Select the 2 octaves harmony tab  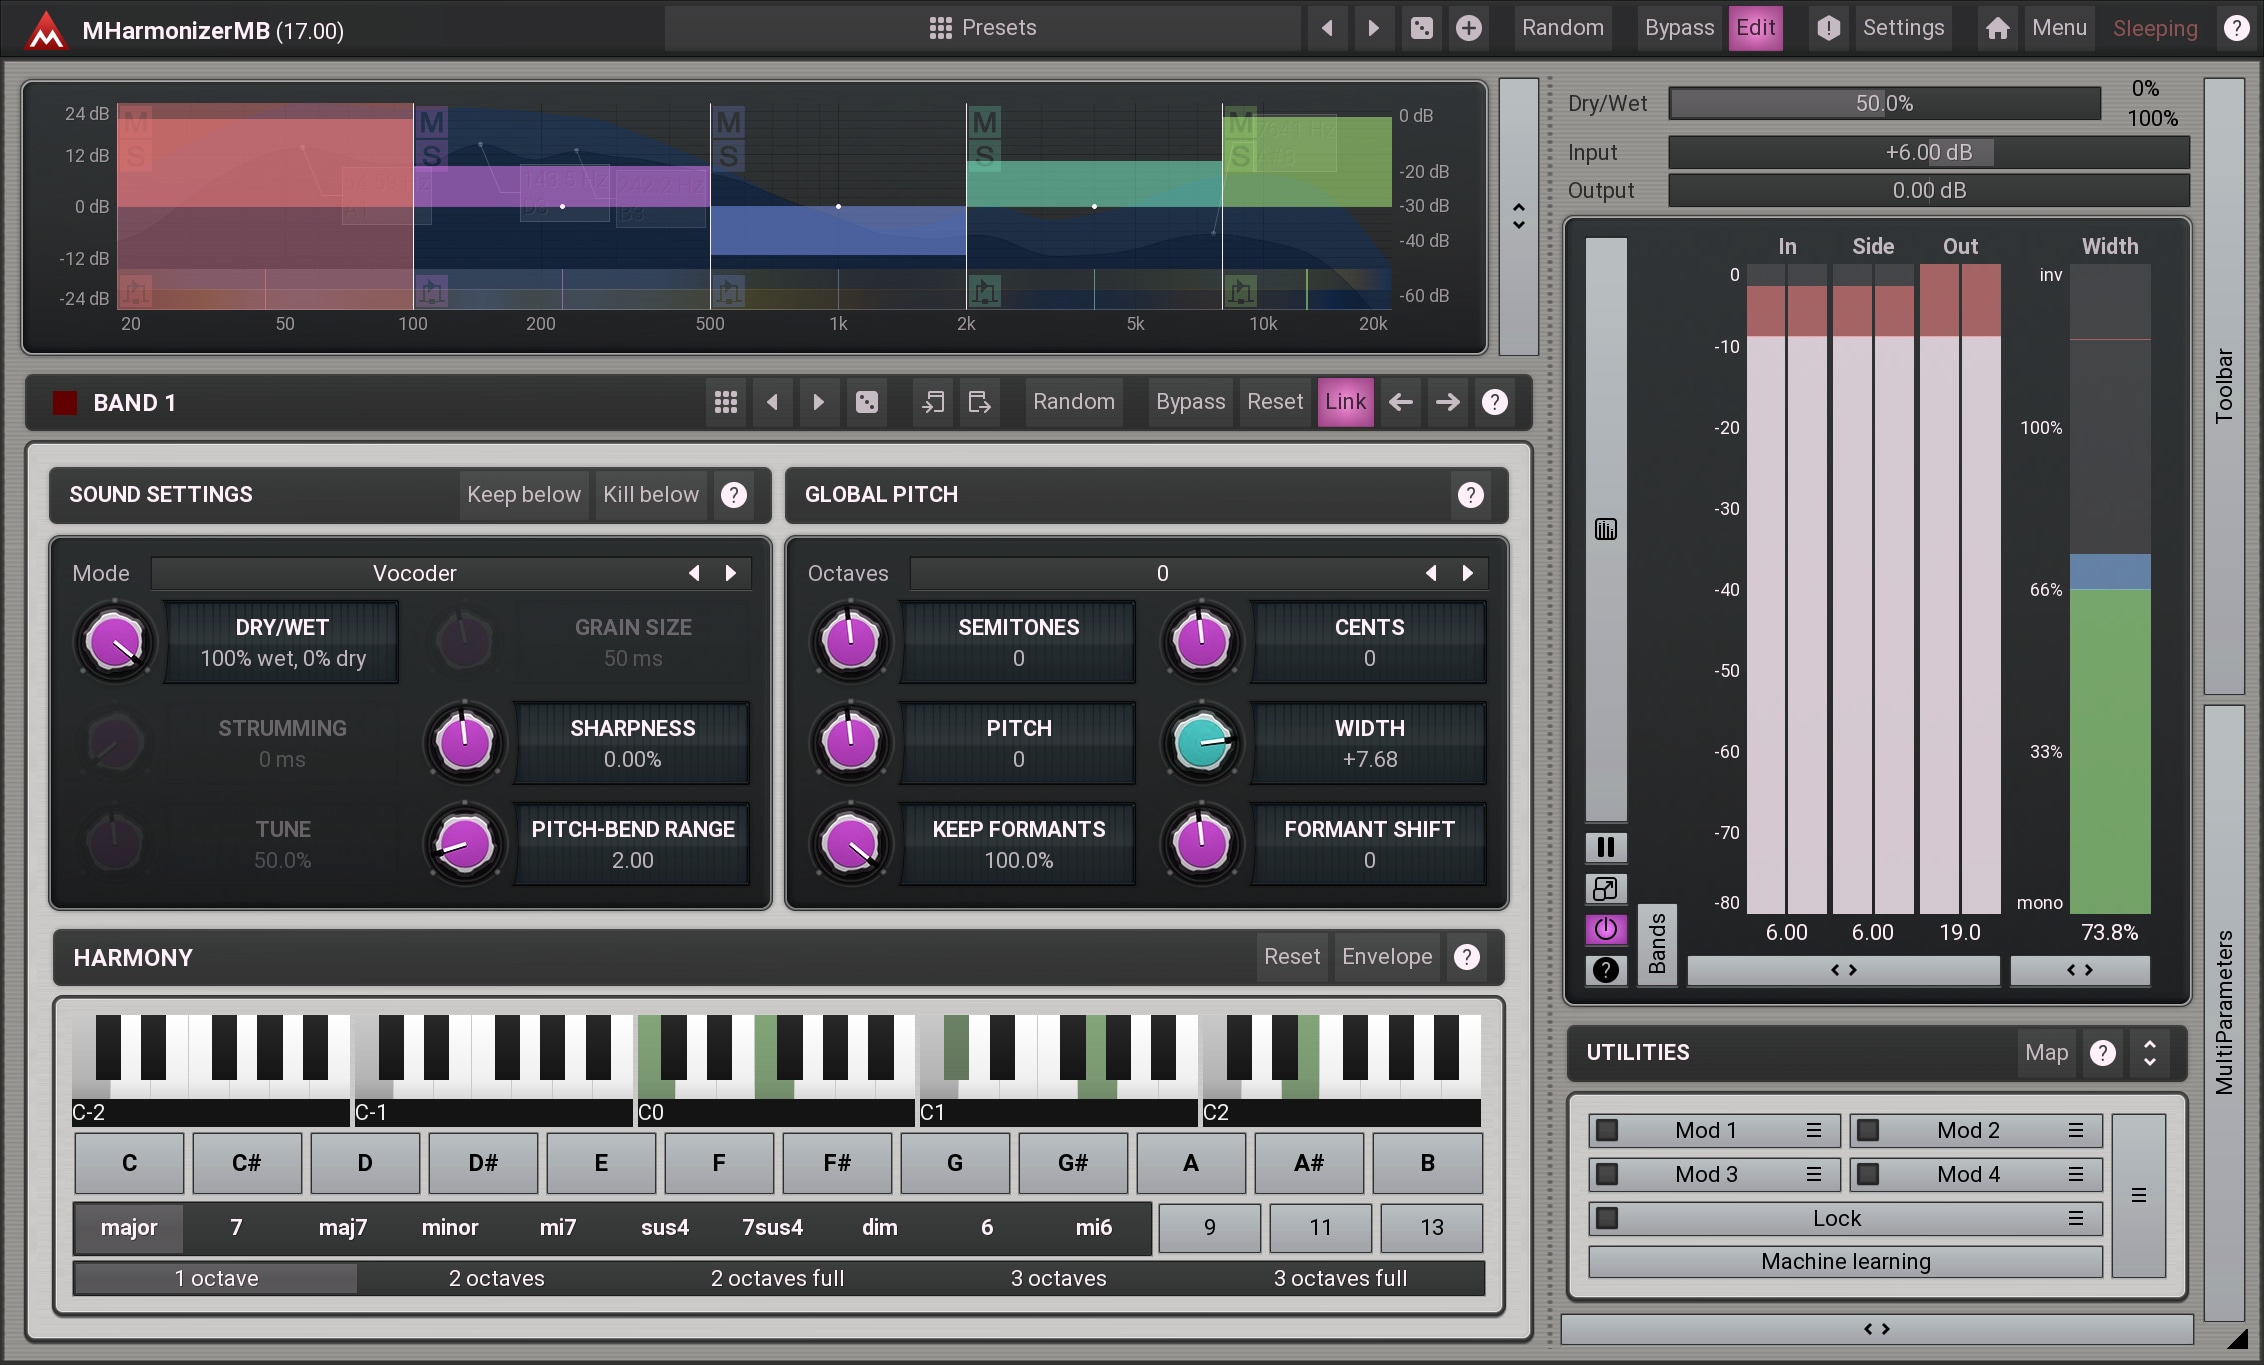[496, 1278]
